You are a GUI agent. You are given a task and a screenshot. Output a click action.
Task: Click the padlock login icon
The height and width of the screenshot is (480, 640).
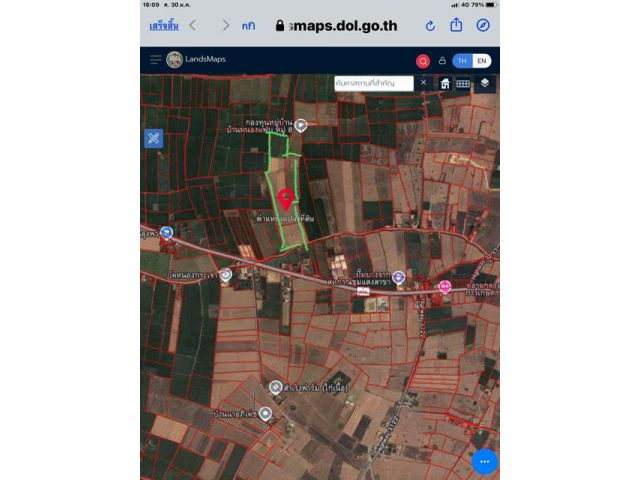[x=442, y=60]
